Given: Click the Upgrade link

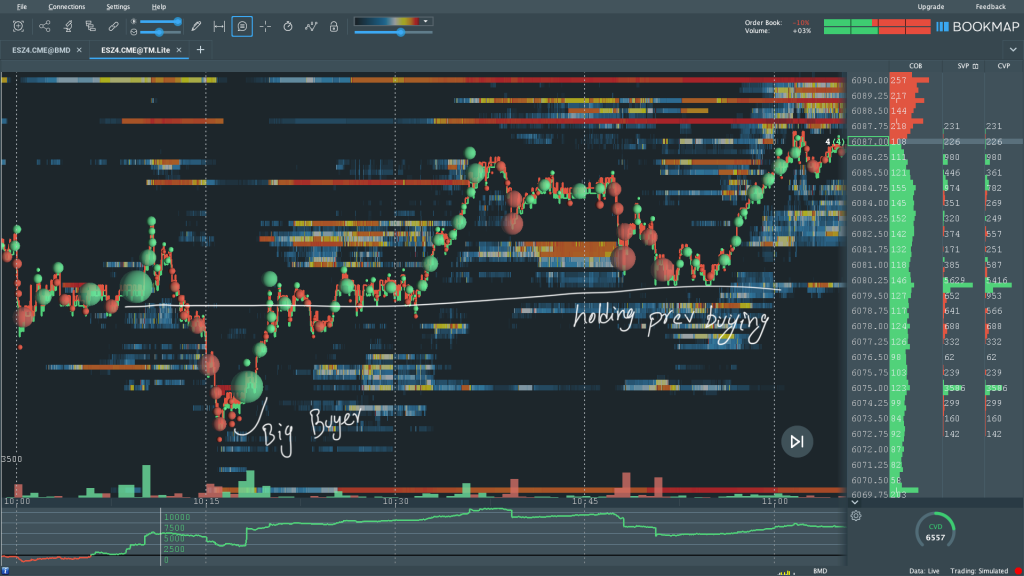Looking at the screenshot, I should [930, 7].
